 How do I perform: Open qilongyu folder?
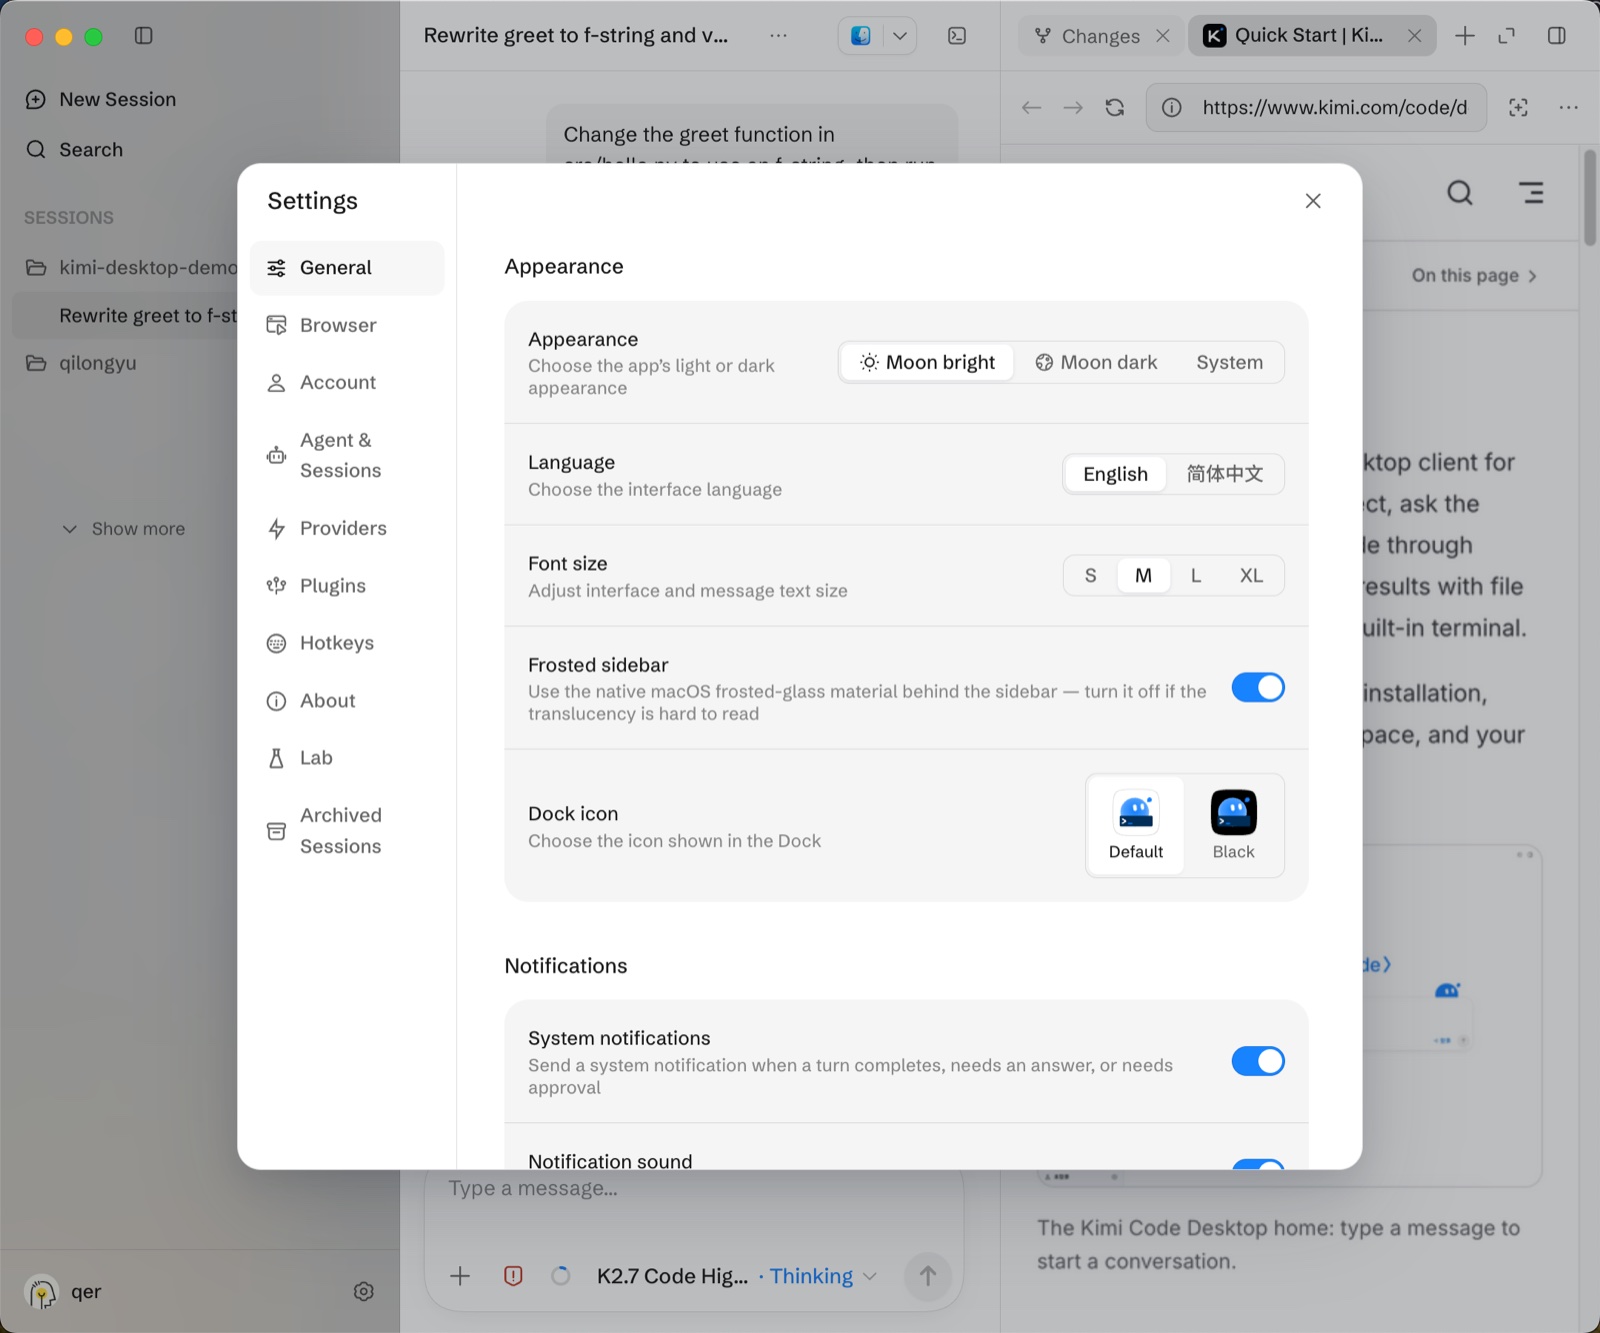coord(81,363)
